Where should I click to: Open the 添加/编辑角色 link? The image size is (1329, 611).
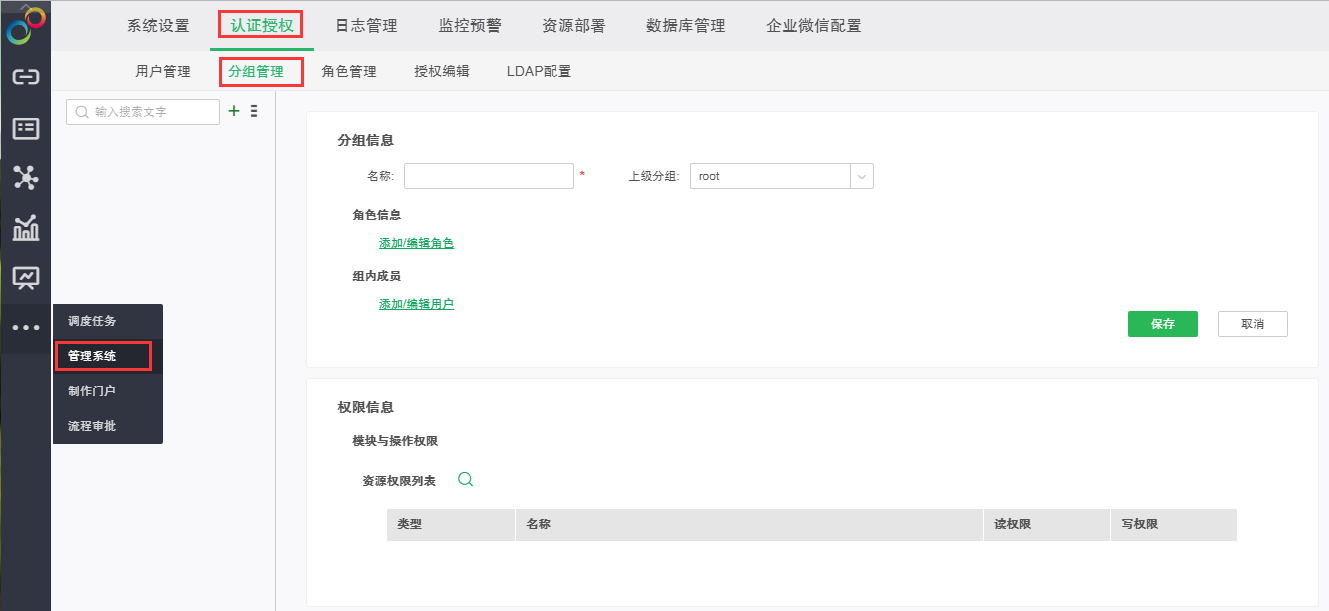click(x=416, y=243)
